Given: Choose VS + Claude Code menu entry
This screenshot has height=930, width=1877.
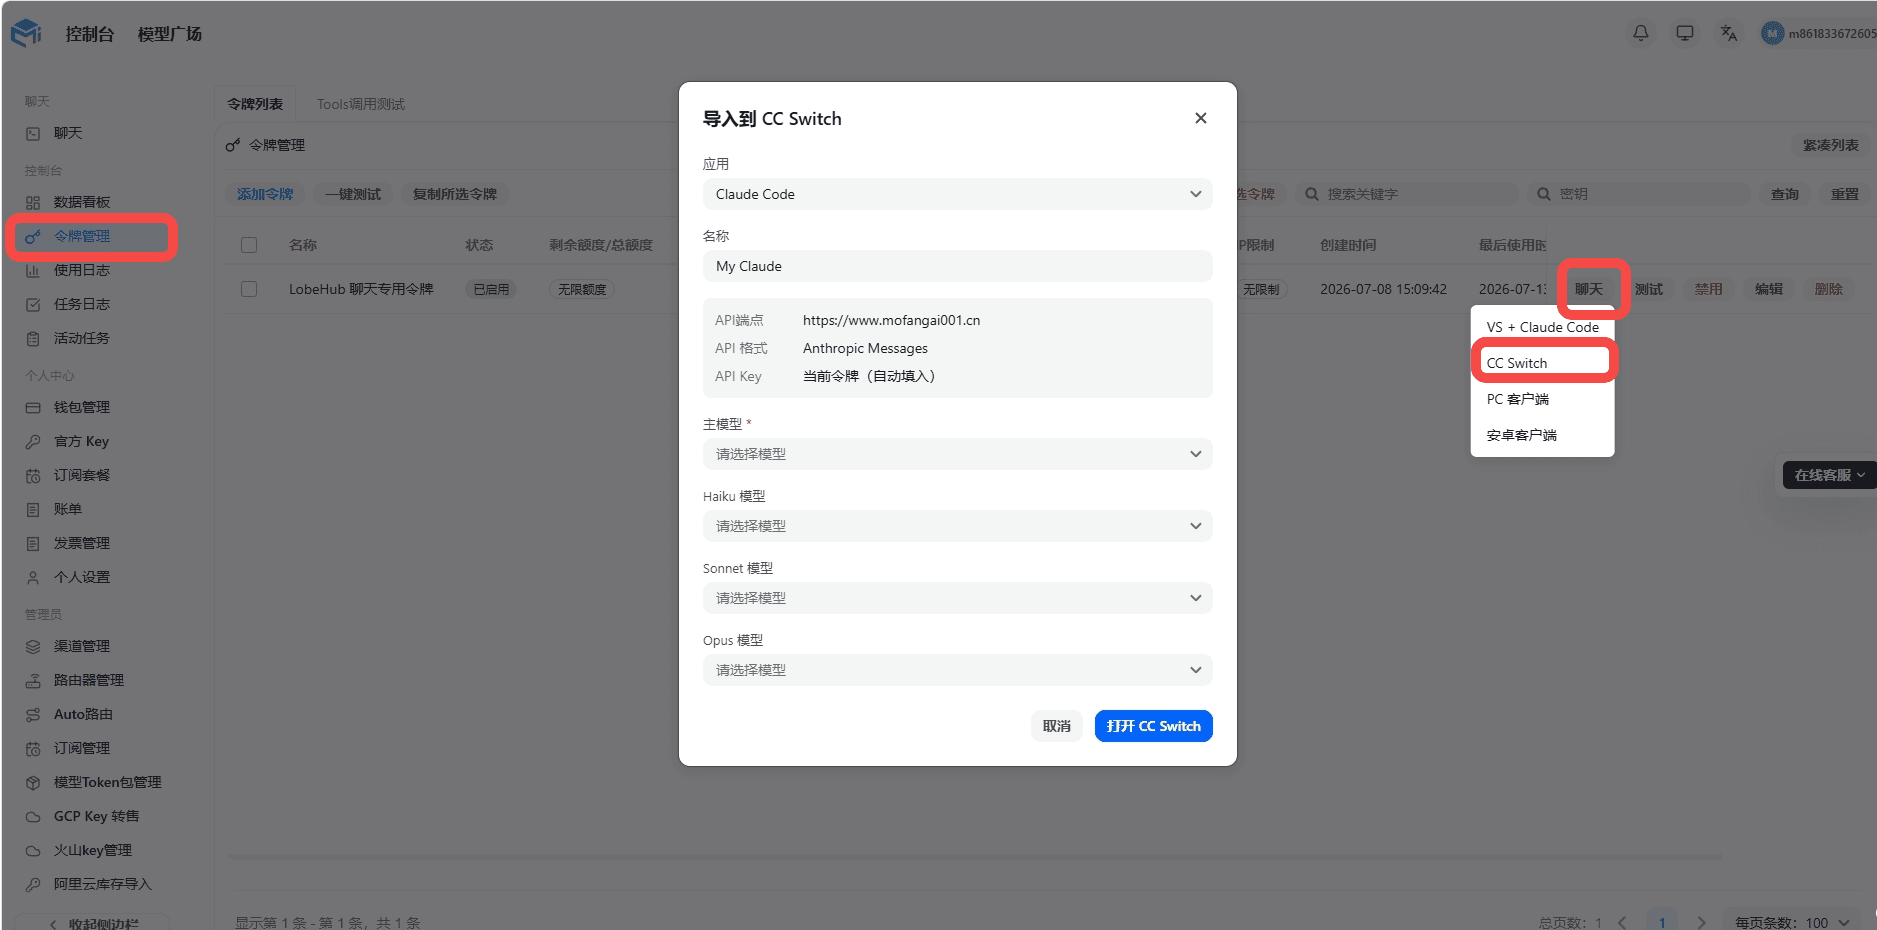Looking at the screenshot, I should 1542,327.
